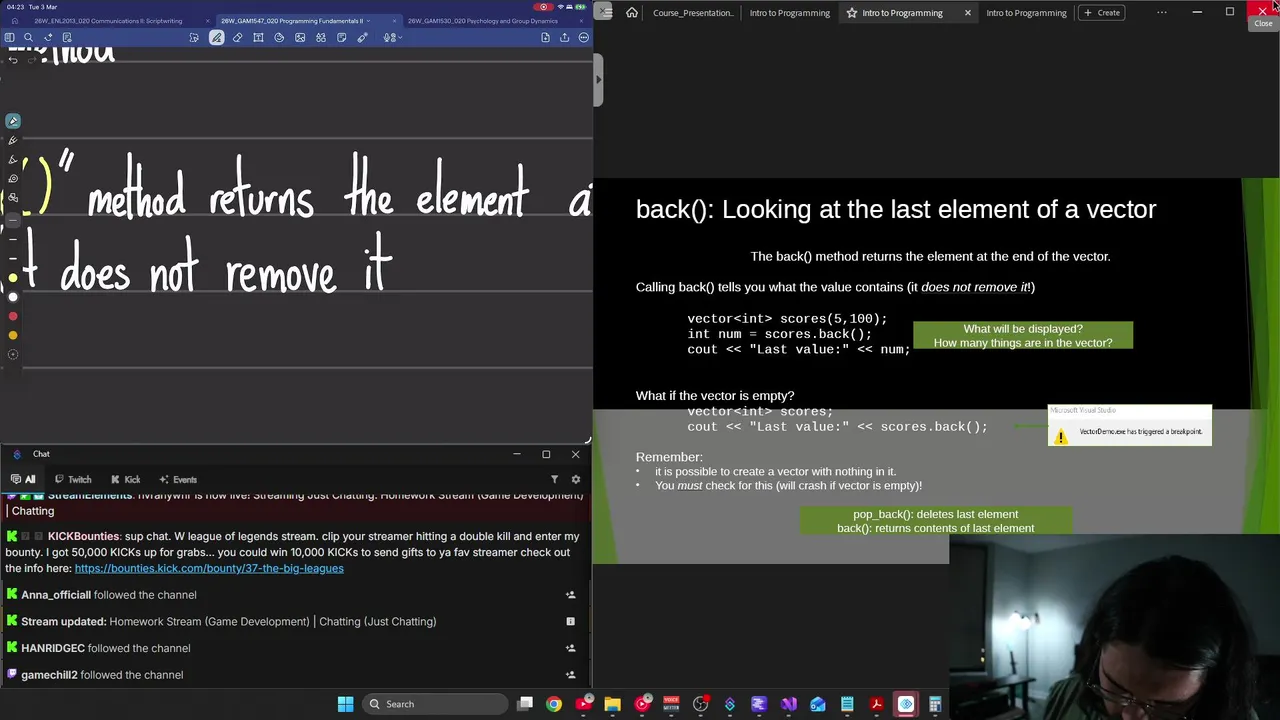Pick the white color swatch

pos(13,296)
